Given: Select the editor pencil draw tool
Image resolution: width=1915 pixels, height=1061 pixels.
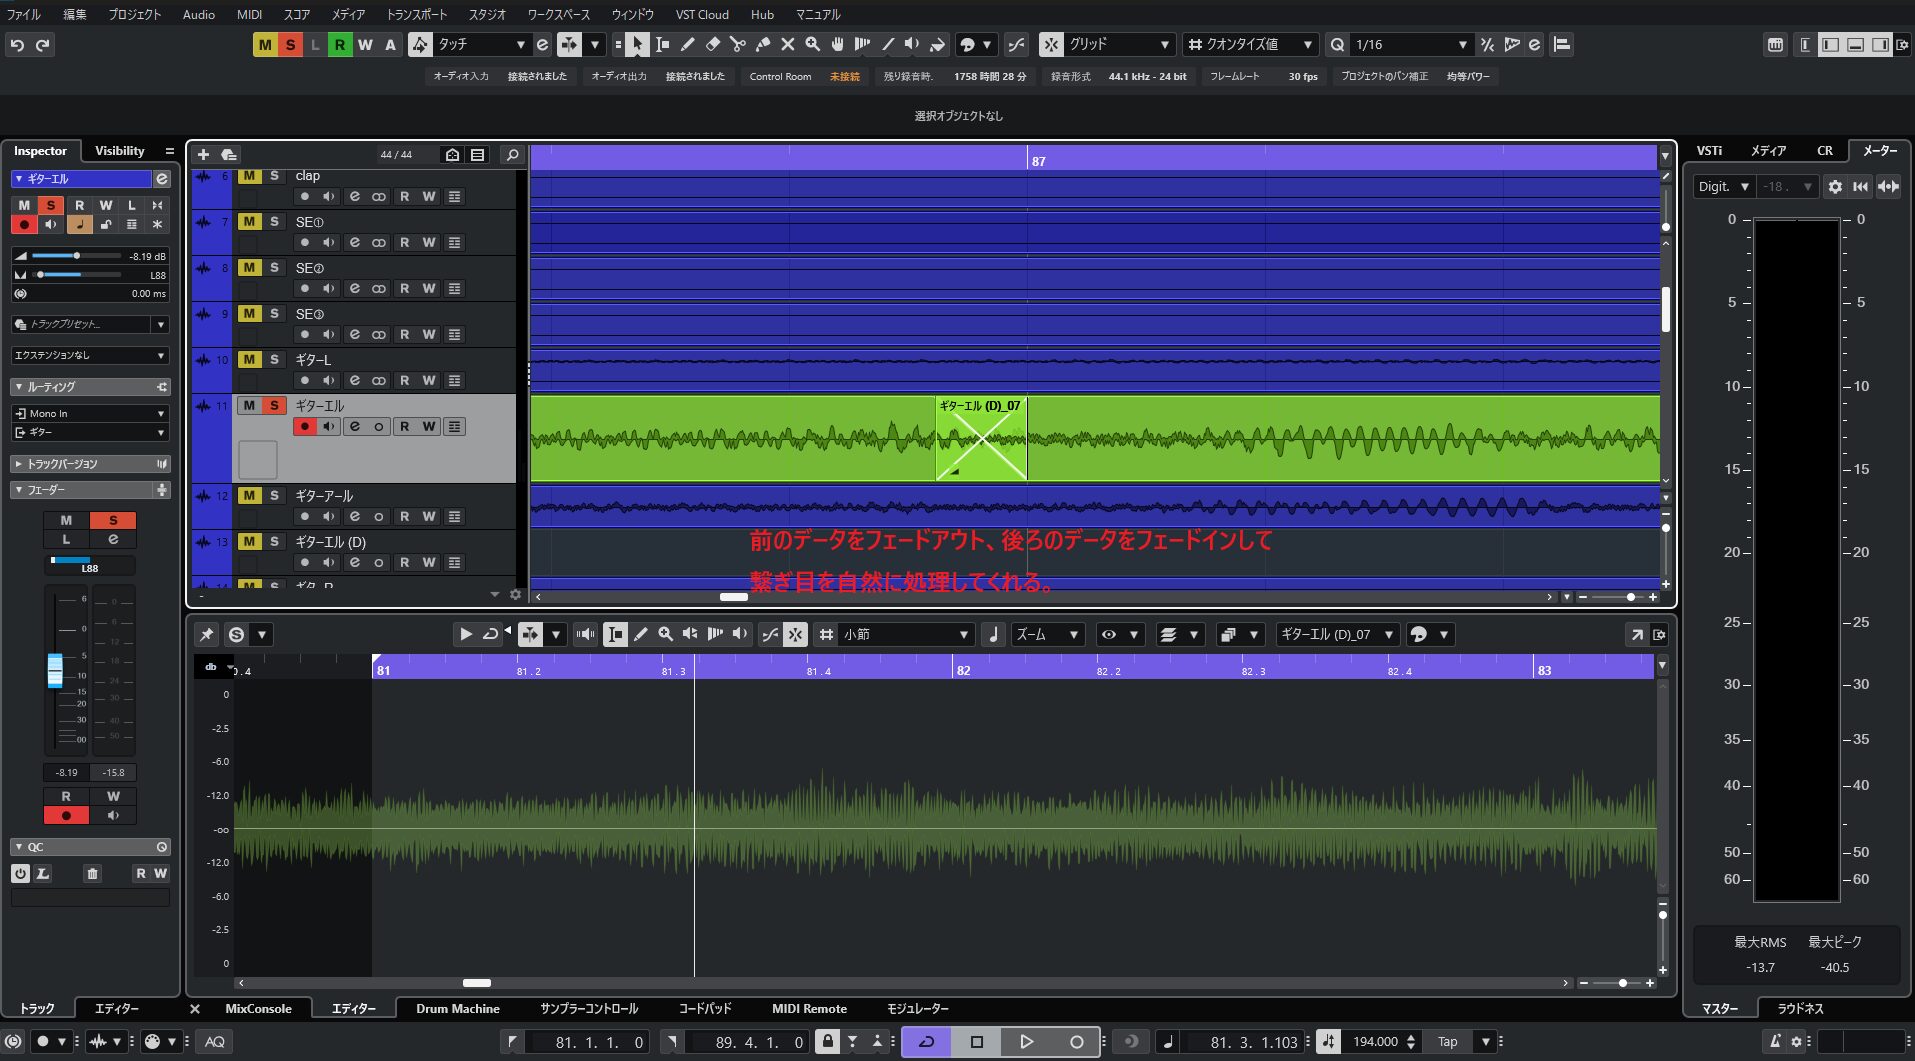Looking at the screenshot, I should click(x=641, y=634).
